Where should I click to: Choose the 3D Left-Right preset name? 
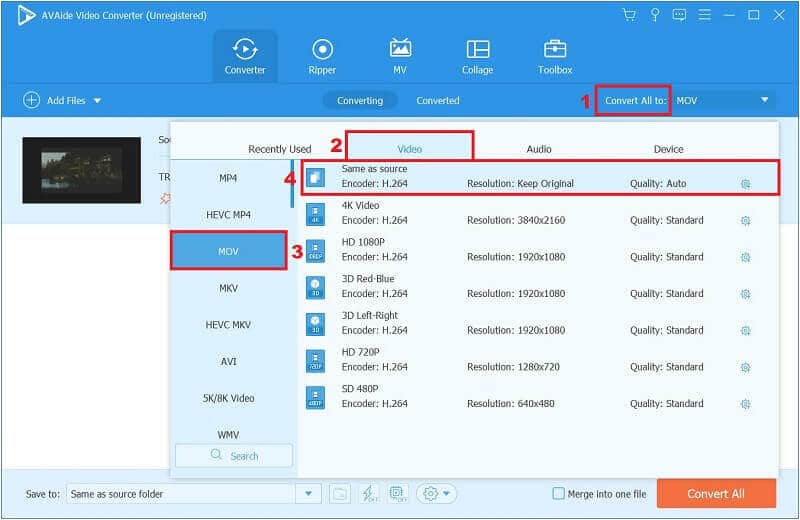tap(369, 316)
